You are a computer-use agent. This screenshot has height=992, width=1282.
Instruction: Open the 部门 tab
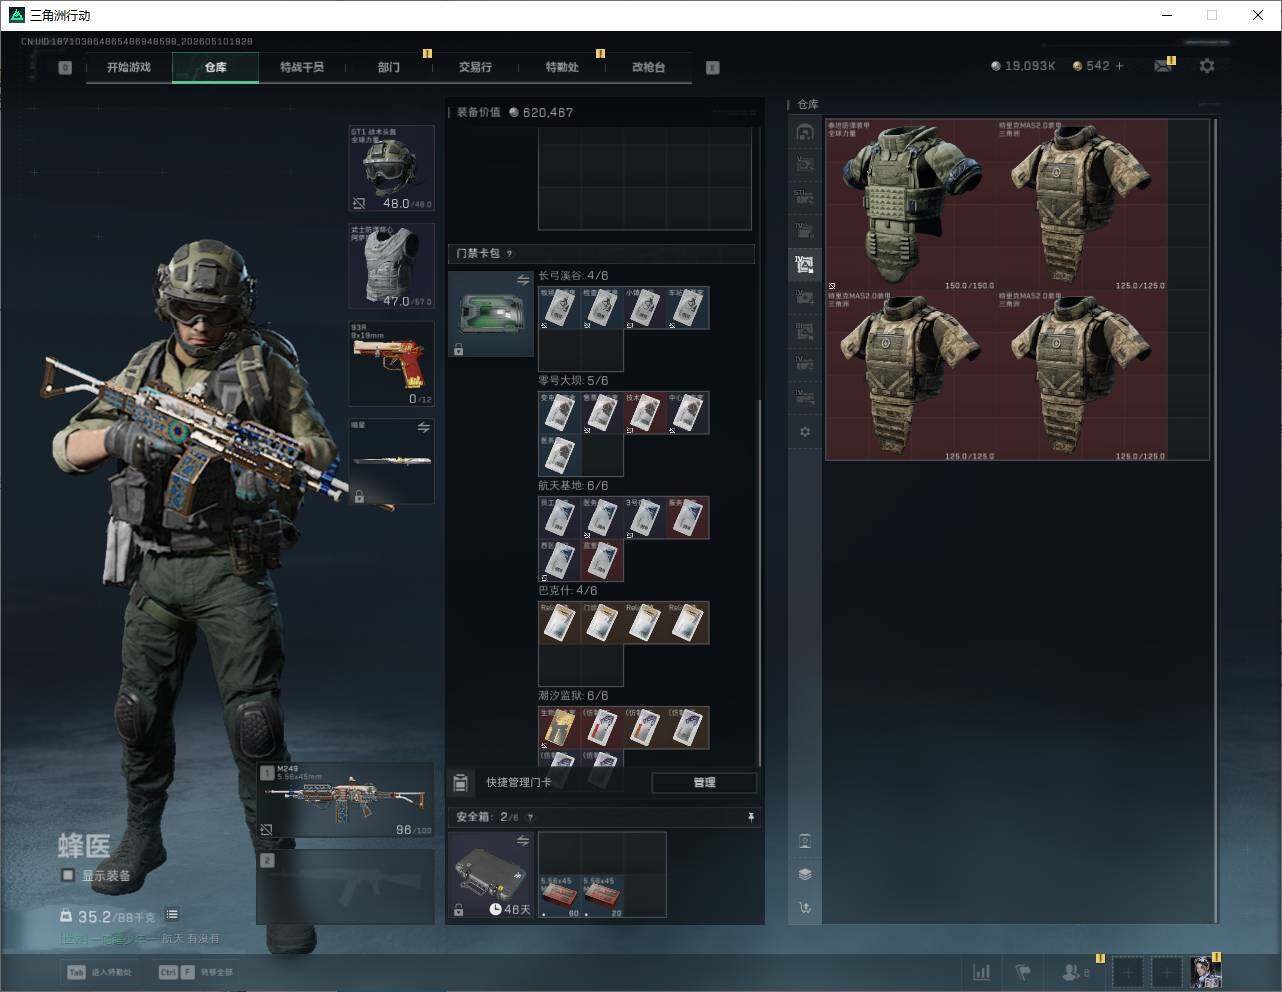tap(389, 67)
